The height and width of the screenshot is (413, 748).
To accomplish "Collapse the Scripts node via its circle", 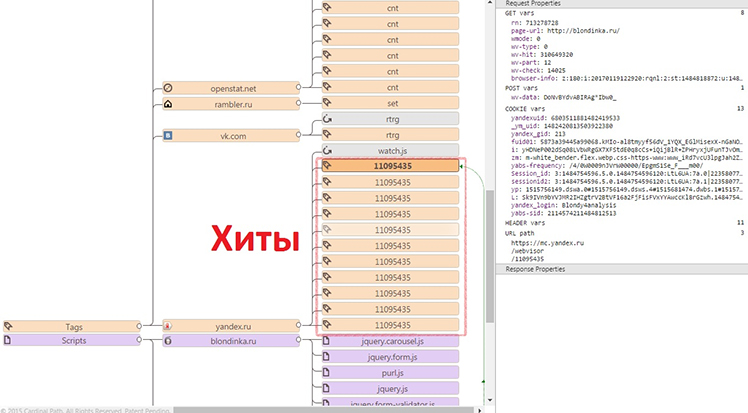I will click(139, 340).
